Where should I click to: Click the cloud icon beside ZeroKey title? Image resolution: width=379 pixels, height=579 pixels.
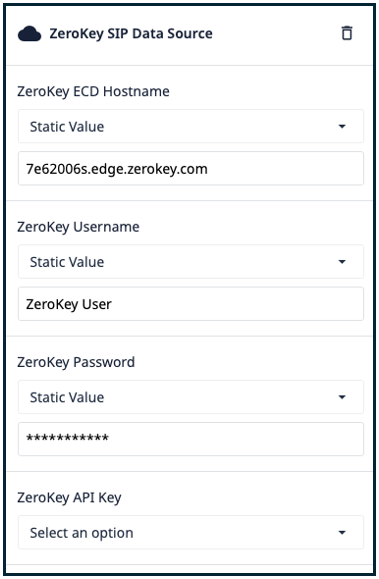[x=29, y=34]
